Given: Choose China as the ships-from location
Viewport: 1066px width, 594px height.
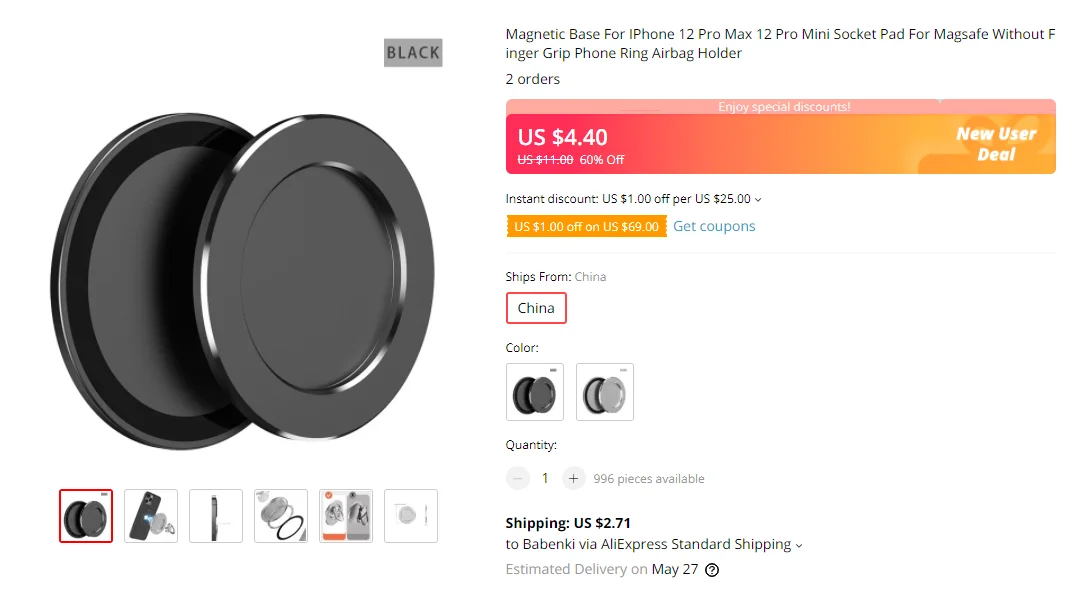Looking at the screenshot, I should pos(536,308).
